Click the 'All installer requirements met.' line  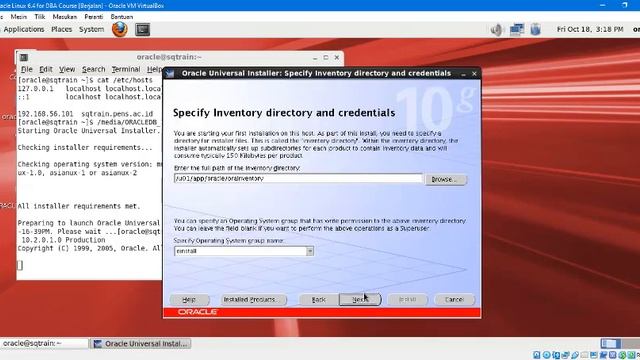[x=79, y=206]
